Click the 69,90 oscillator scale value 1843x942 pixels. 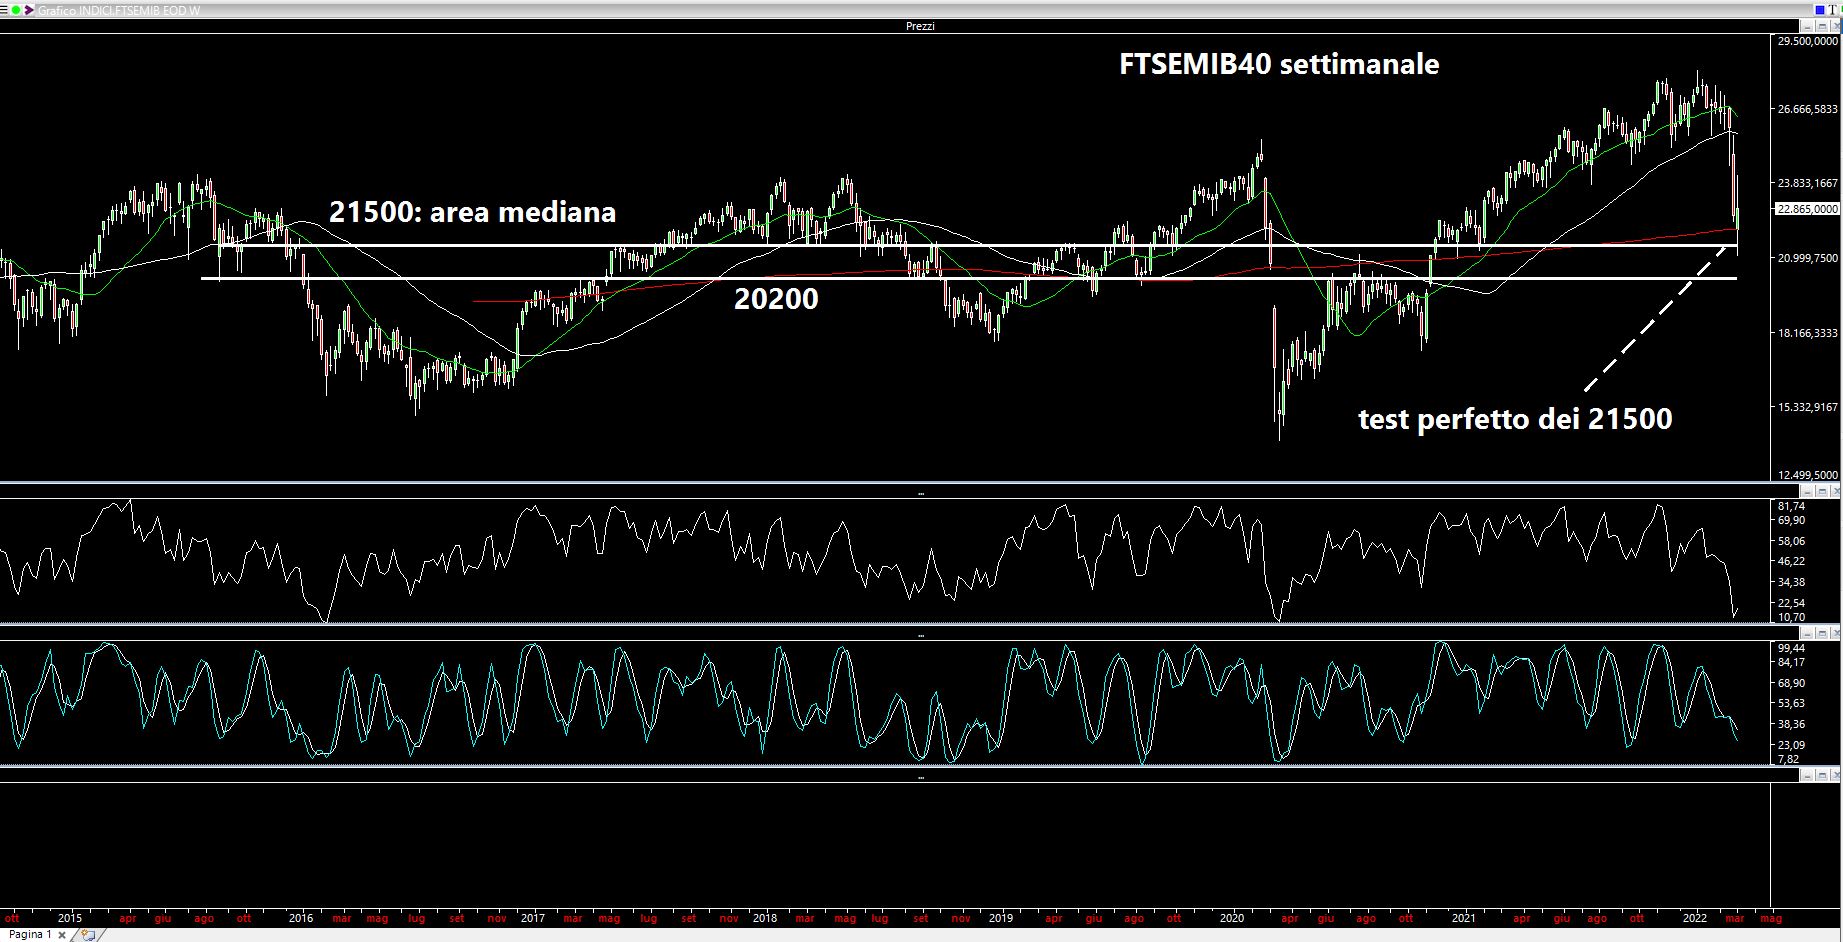coord(1791,521)
